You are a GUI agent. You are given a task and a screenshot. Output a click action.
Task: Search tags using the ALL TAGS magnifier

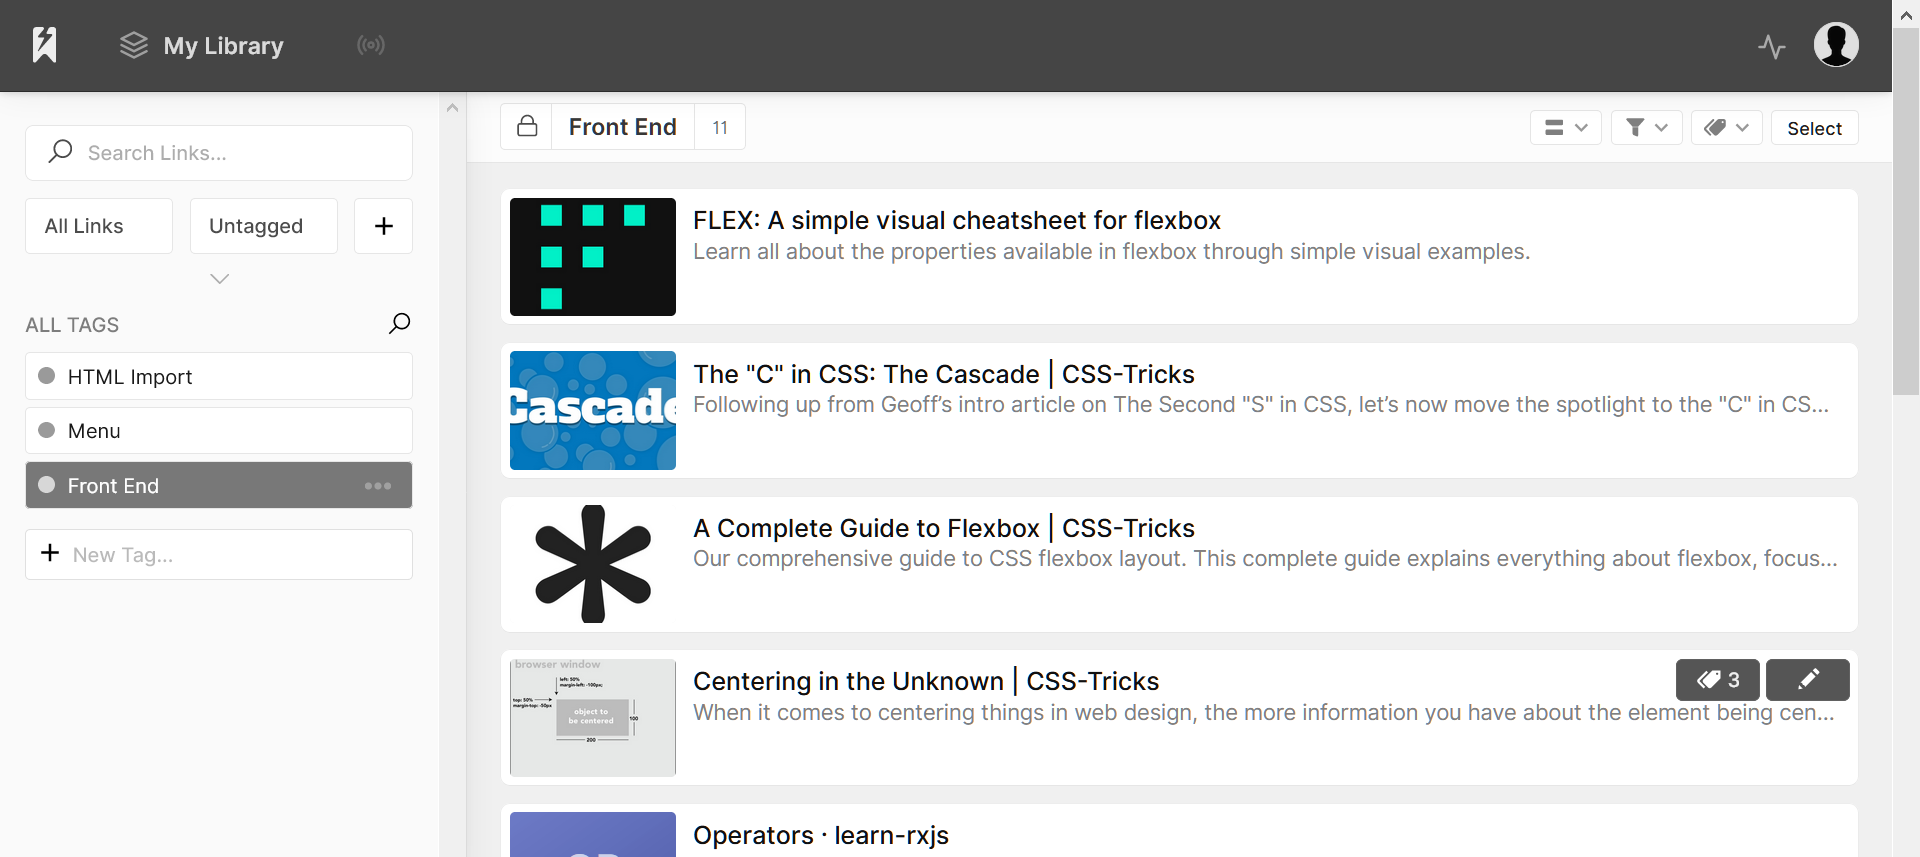pos(400,323)
